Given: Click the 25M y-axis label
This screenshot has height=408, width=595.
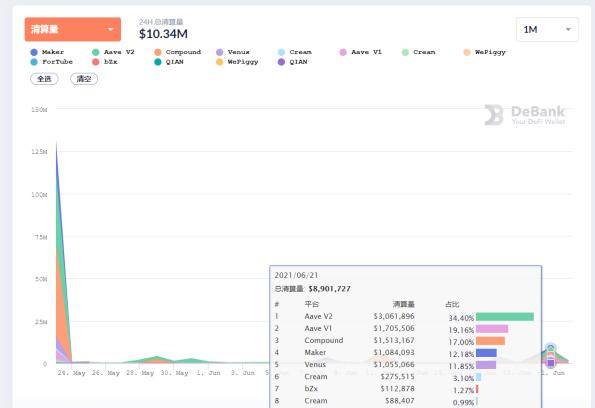Looking at the screenshot, I should pyautogui.click(x=41, y=322).
